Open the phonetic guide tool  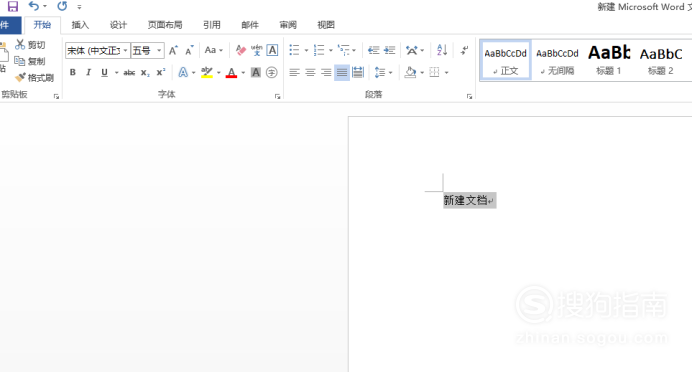pos(256,50)
